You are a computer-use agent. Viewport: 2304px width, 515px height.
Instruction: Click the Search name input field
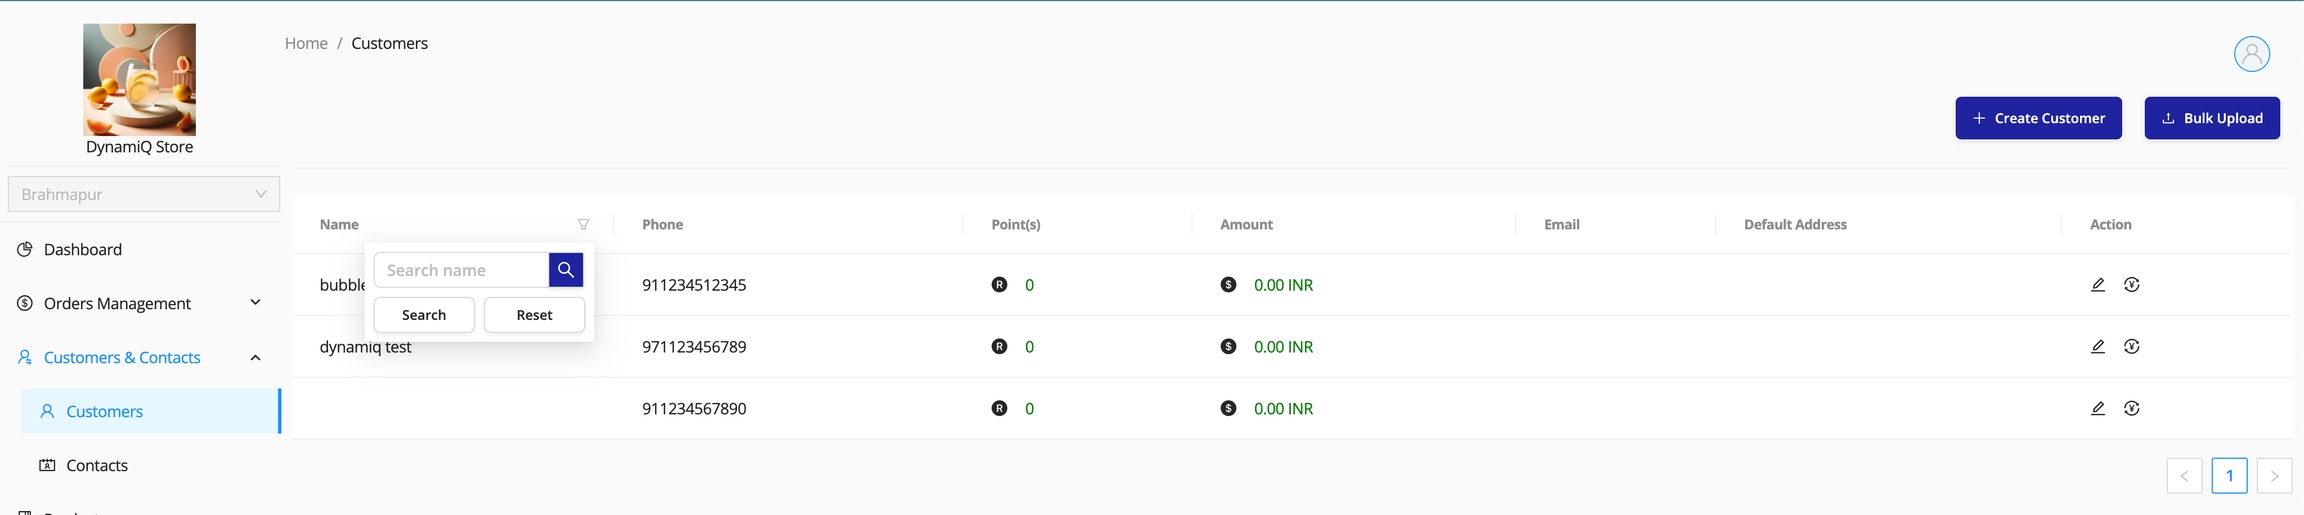click(461, 270)
